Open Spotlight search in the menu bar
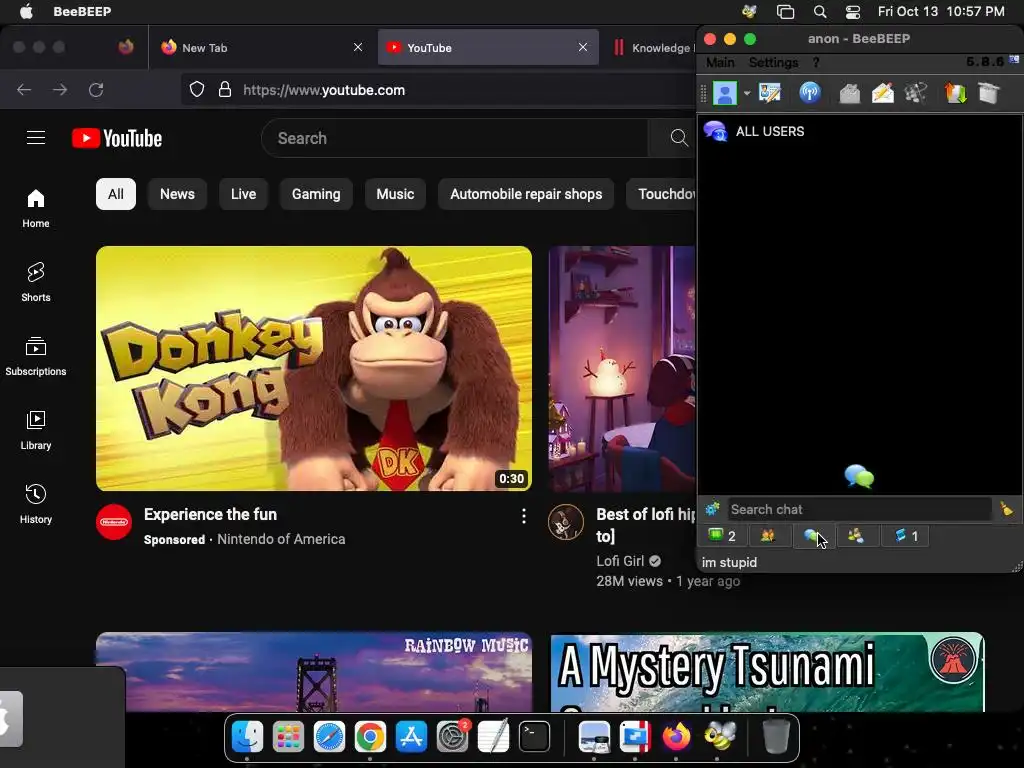1024x768 pixels. [x=820, y=12]
